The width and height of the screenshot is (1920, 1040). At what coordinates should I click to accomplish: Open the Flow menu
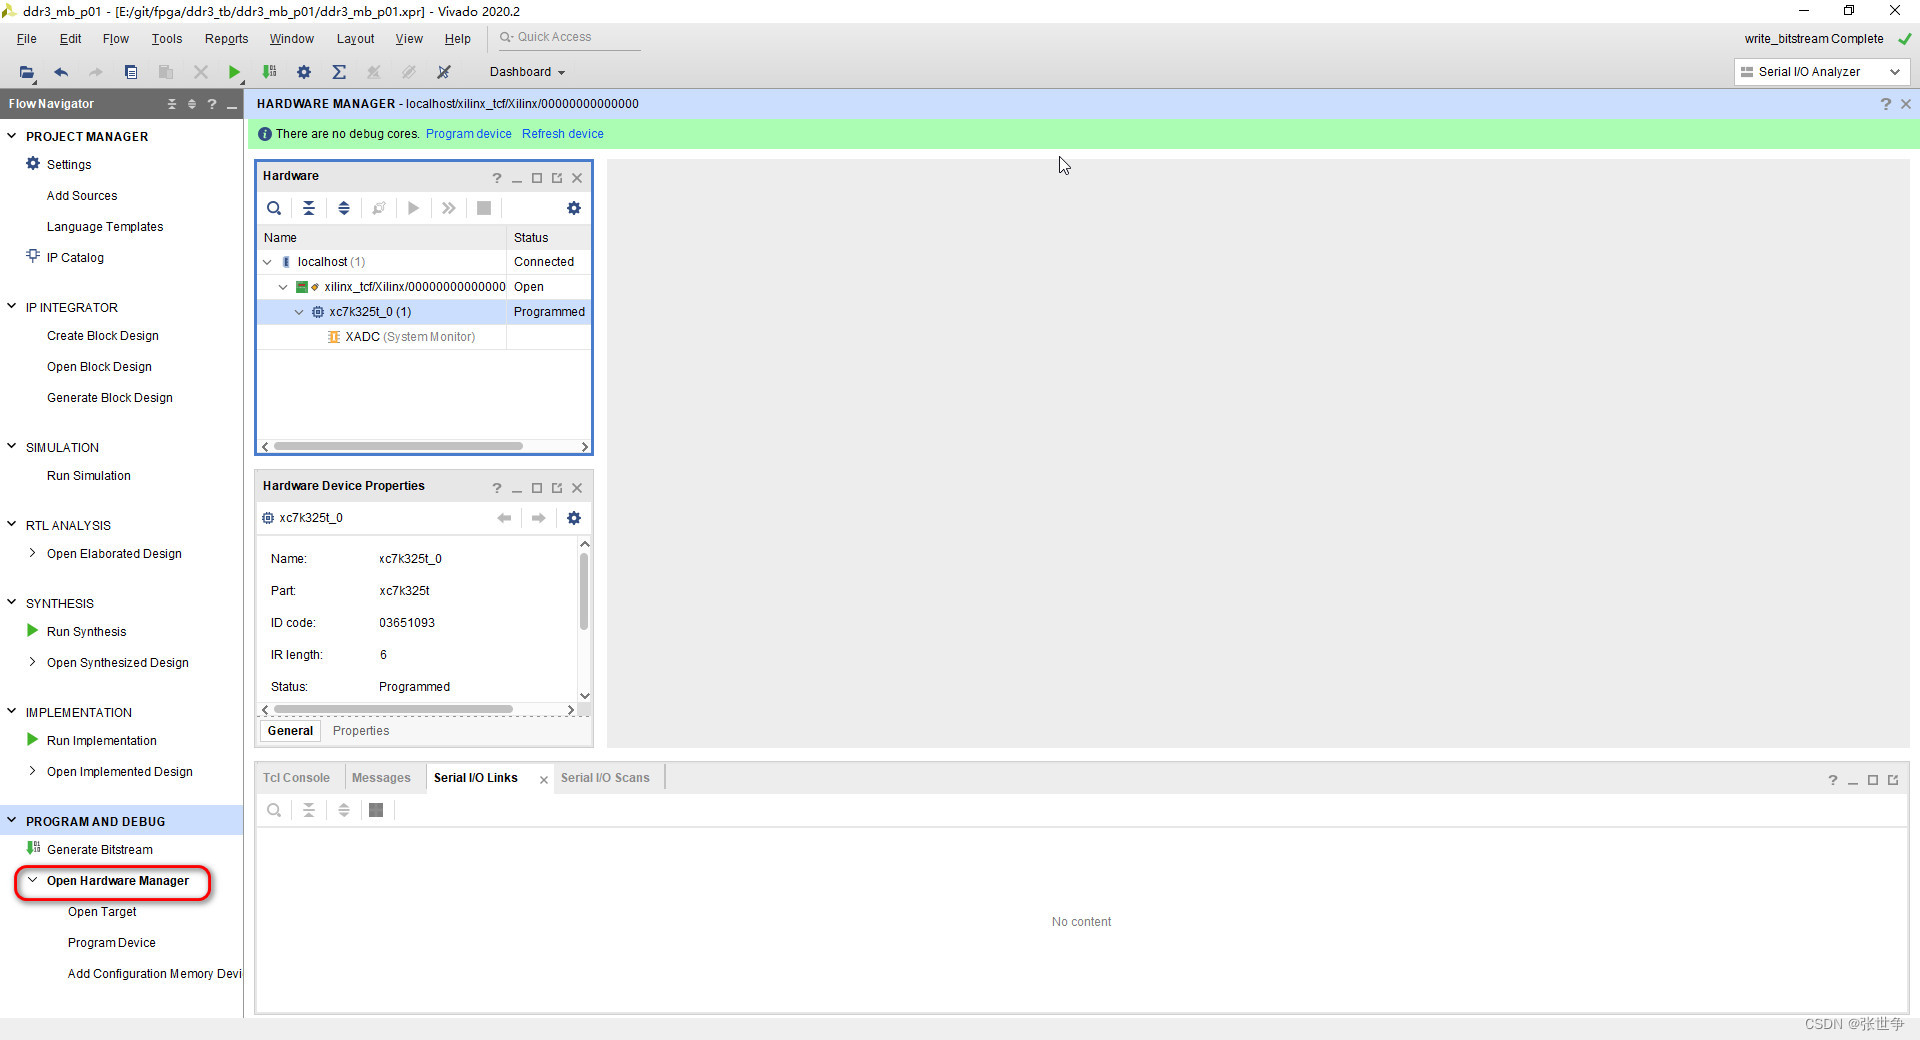pyautogui.click(x=116, y=39)
